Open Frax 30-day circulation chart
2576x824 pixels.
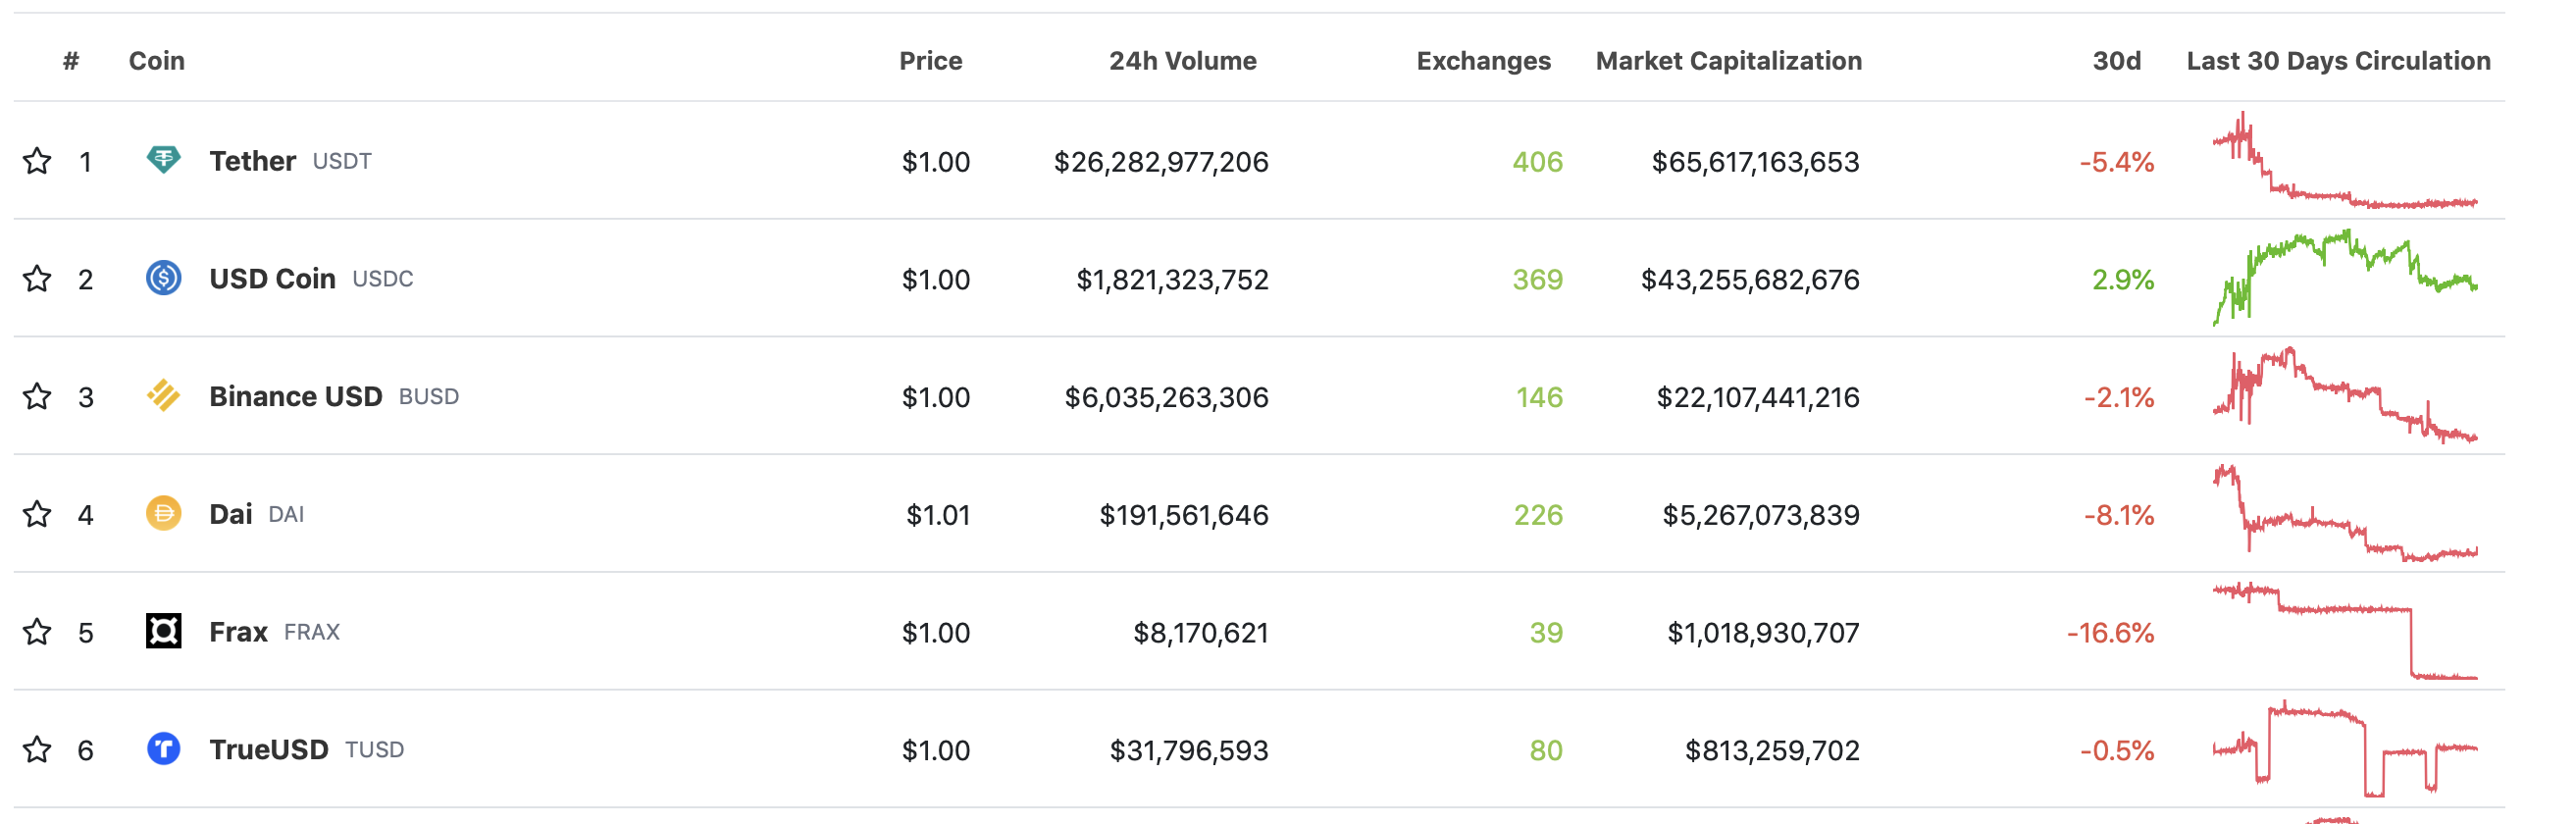(x=2345, y=631)
